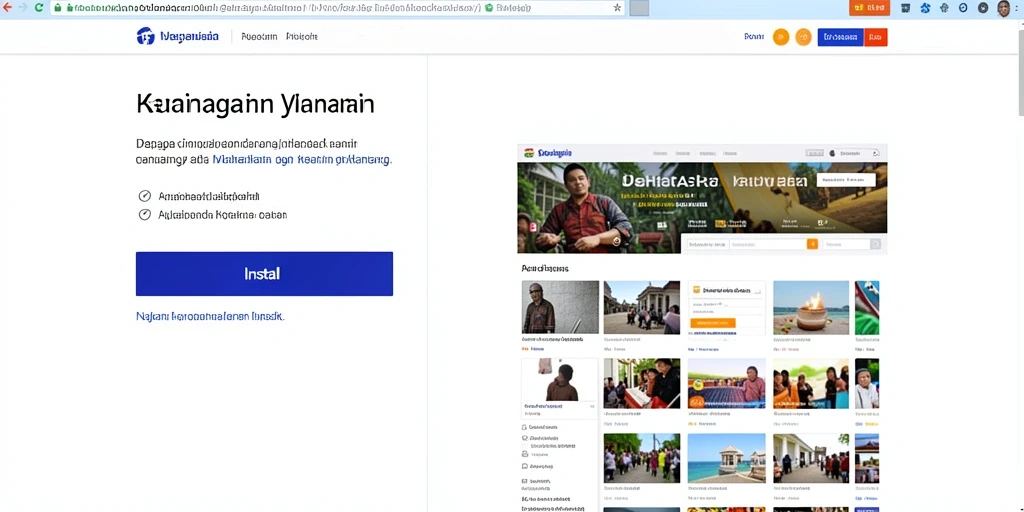Click the red browser back arrow
Viewport: 1024px width, 512px height.
click(x=6, y=8)
